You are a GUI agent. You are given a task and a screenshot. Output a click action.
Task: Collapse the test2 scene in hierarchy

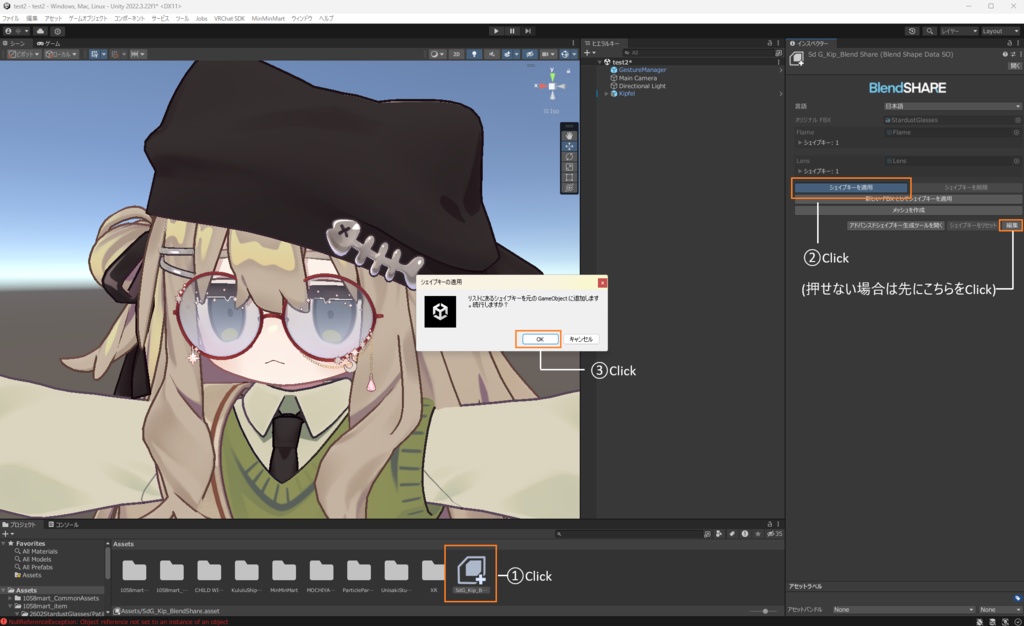pyautogui.click(x=600, y=62)
